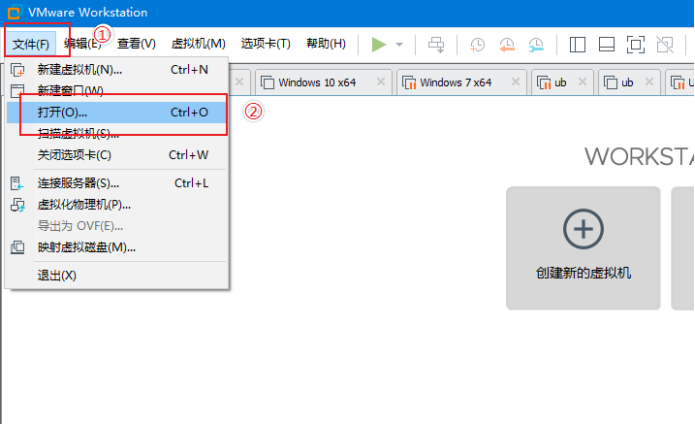The height and width of the screenshot is (424, 695).
Task: Enter full screen mode icon
Action: (636, 45)
